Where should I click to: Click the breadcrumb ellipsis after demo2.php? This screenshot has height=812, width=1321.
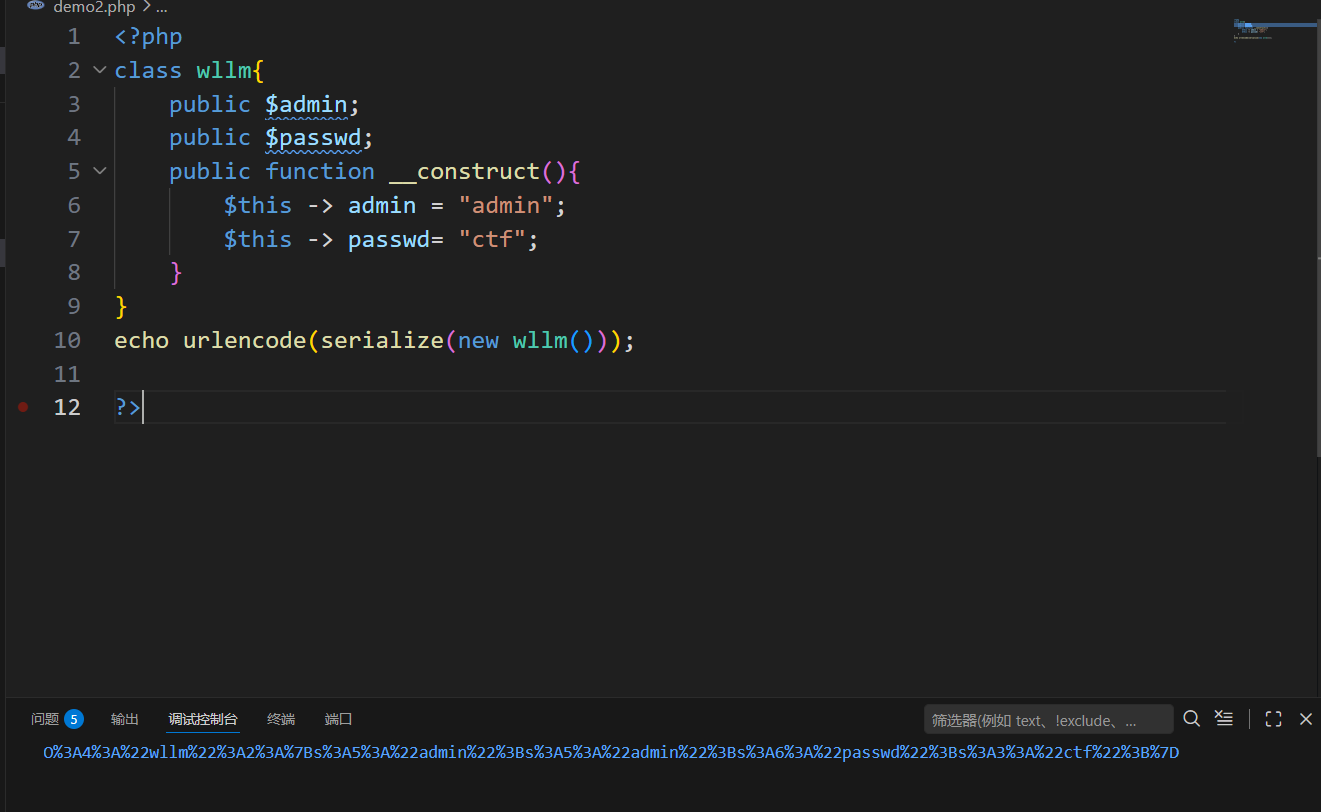click(161, 7)
